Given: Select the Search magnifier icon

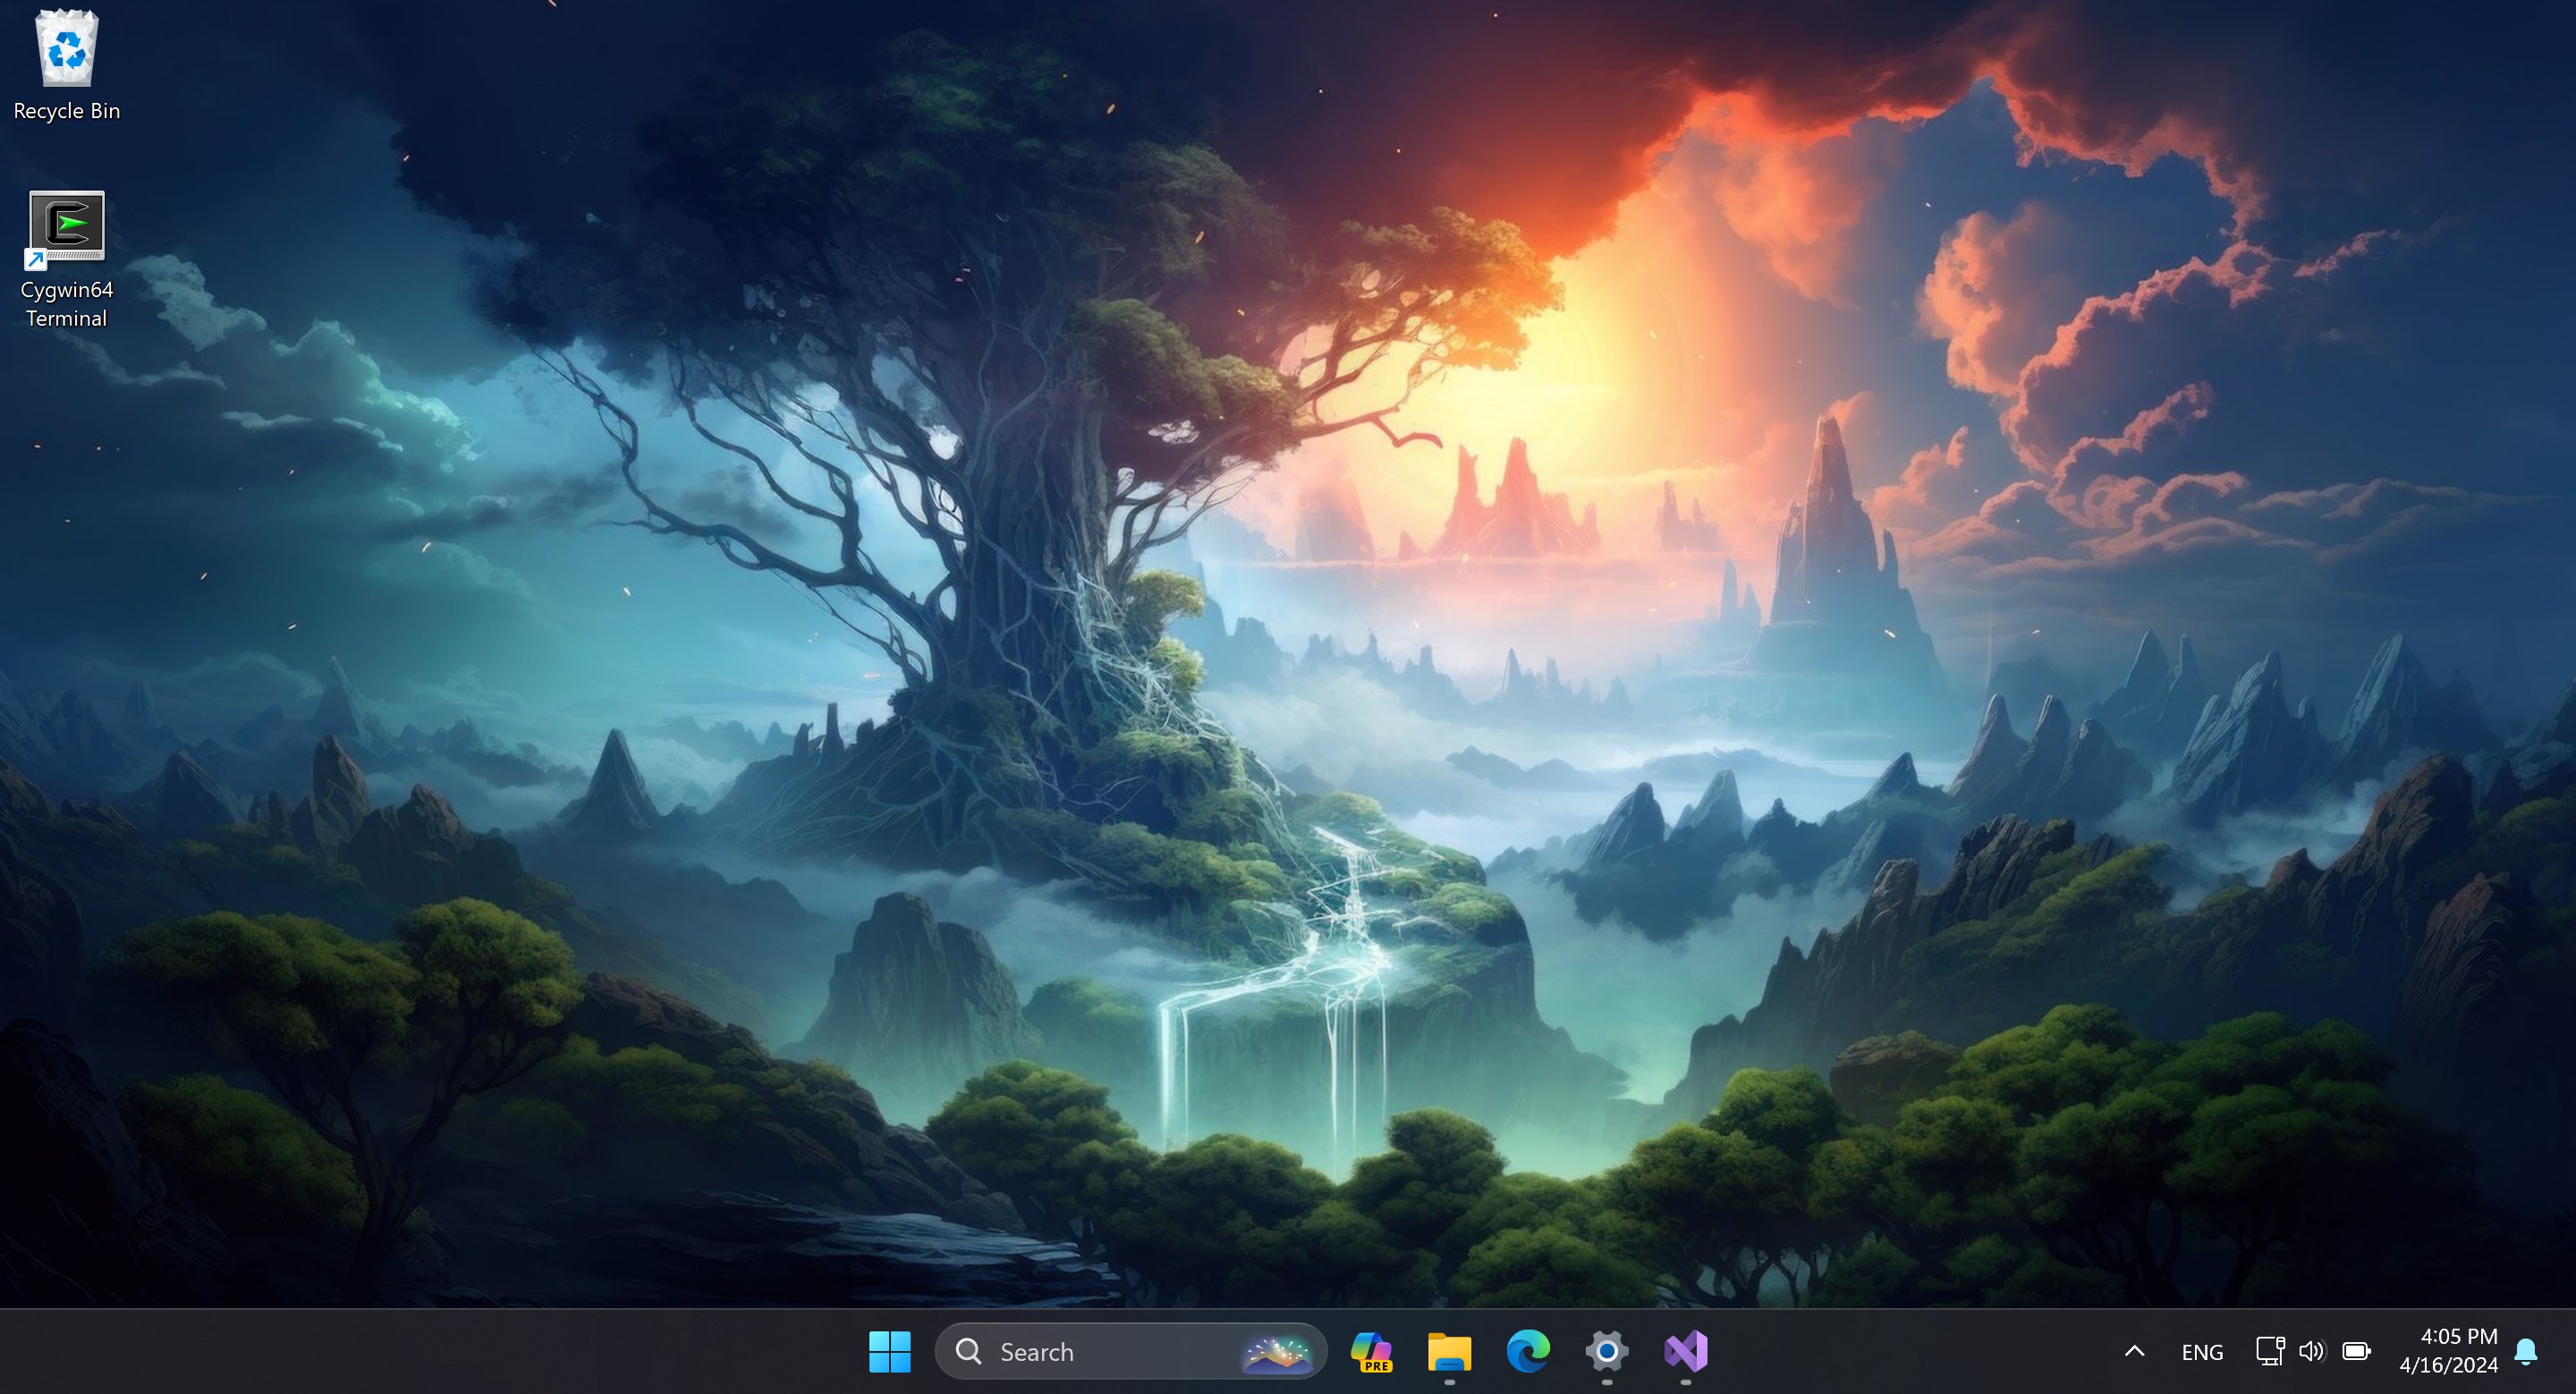Looking at the screenshot, I should pyautogui.click(x=968, y=1352).
